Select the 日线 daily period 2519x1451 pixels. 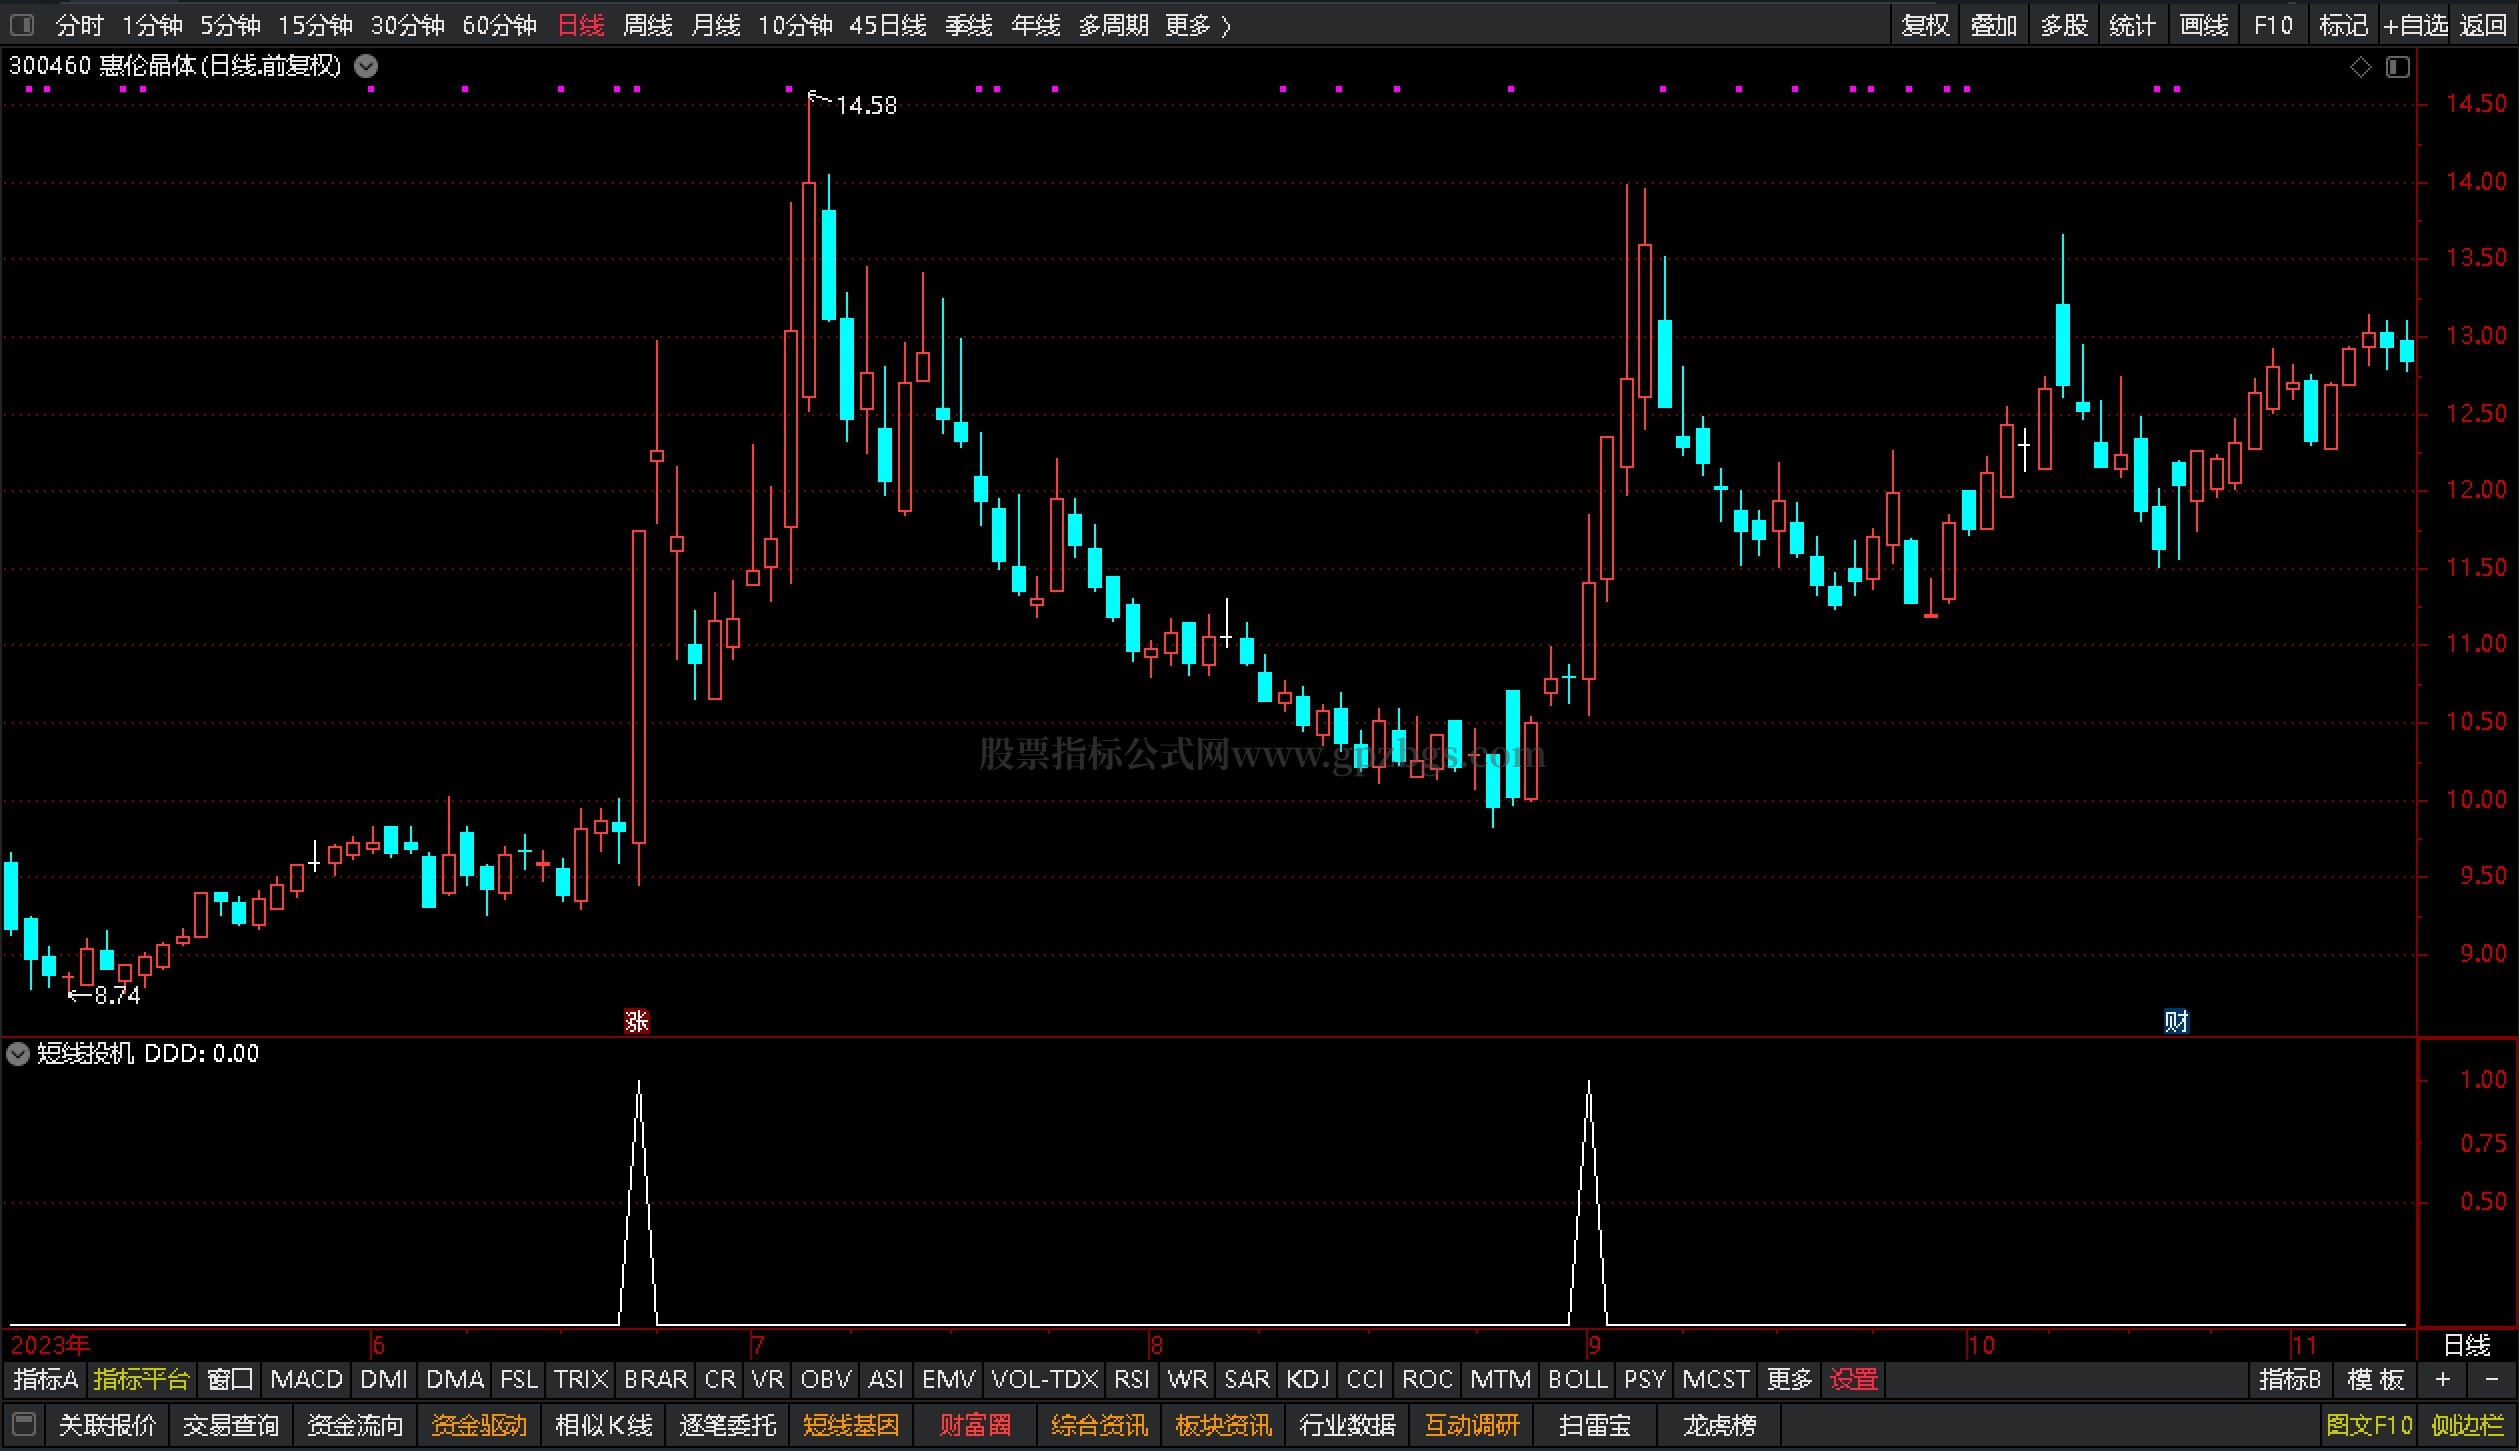581,25
